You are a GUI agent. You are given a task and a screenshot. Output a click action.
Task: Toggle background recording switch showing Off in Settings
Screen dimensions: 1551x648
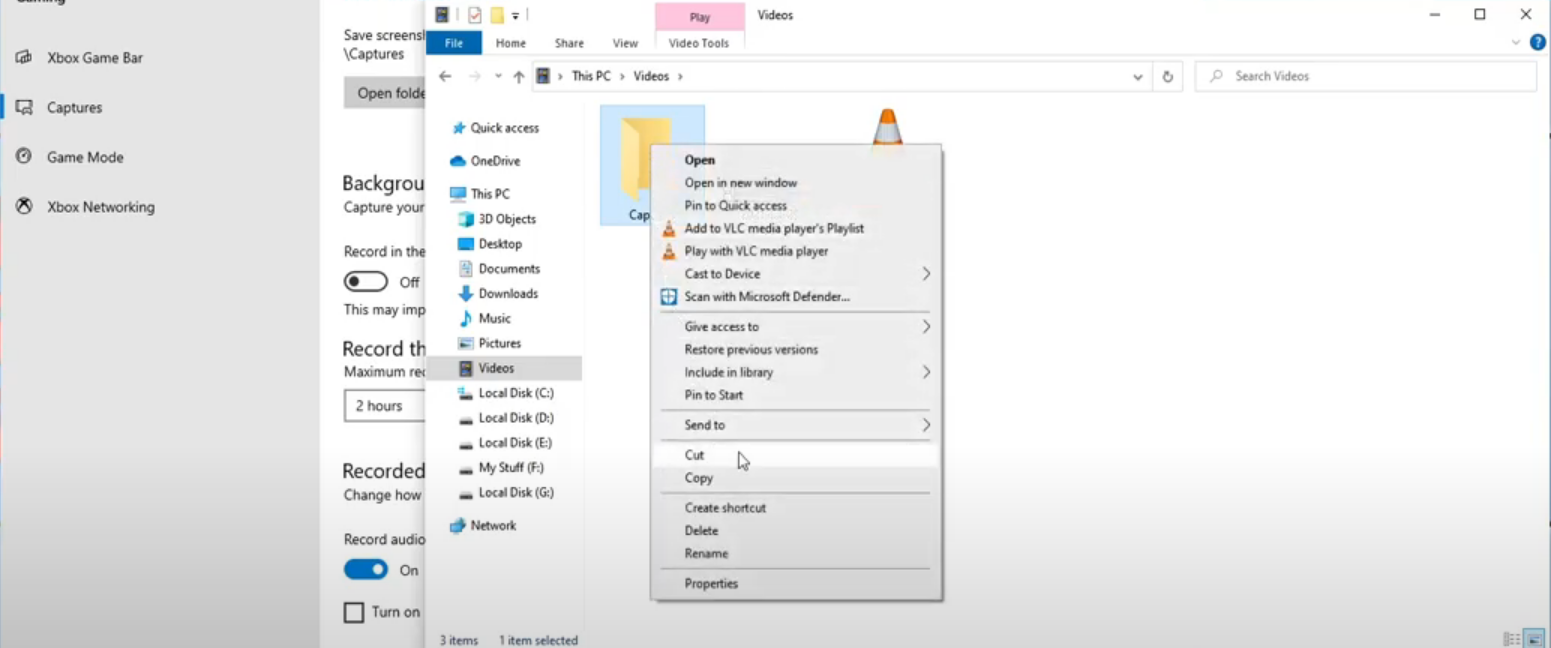coord(366,282)
